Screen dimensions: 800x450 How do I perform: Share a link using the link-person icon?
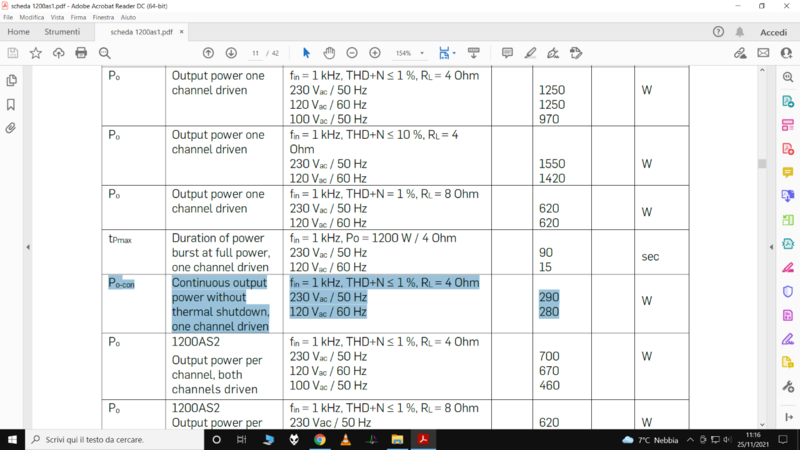[740, 53]
